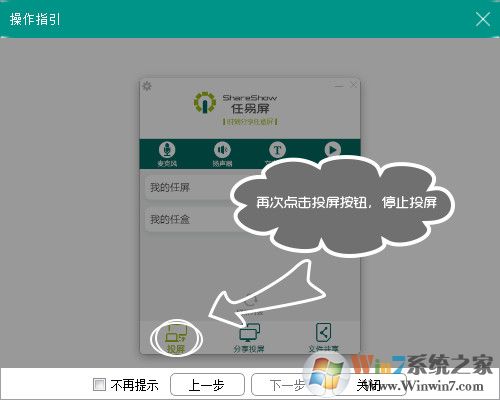500x400 pixels.
Task: Close the 操作指引 dialog with X
Action: click(483, 19)
